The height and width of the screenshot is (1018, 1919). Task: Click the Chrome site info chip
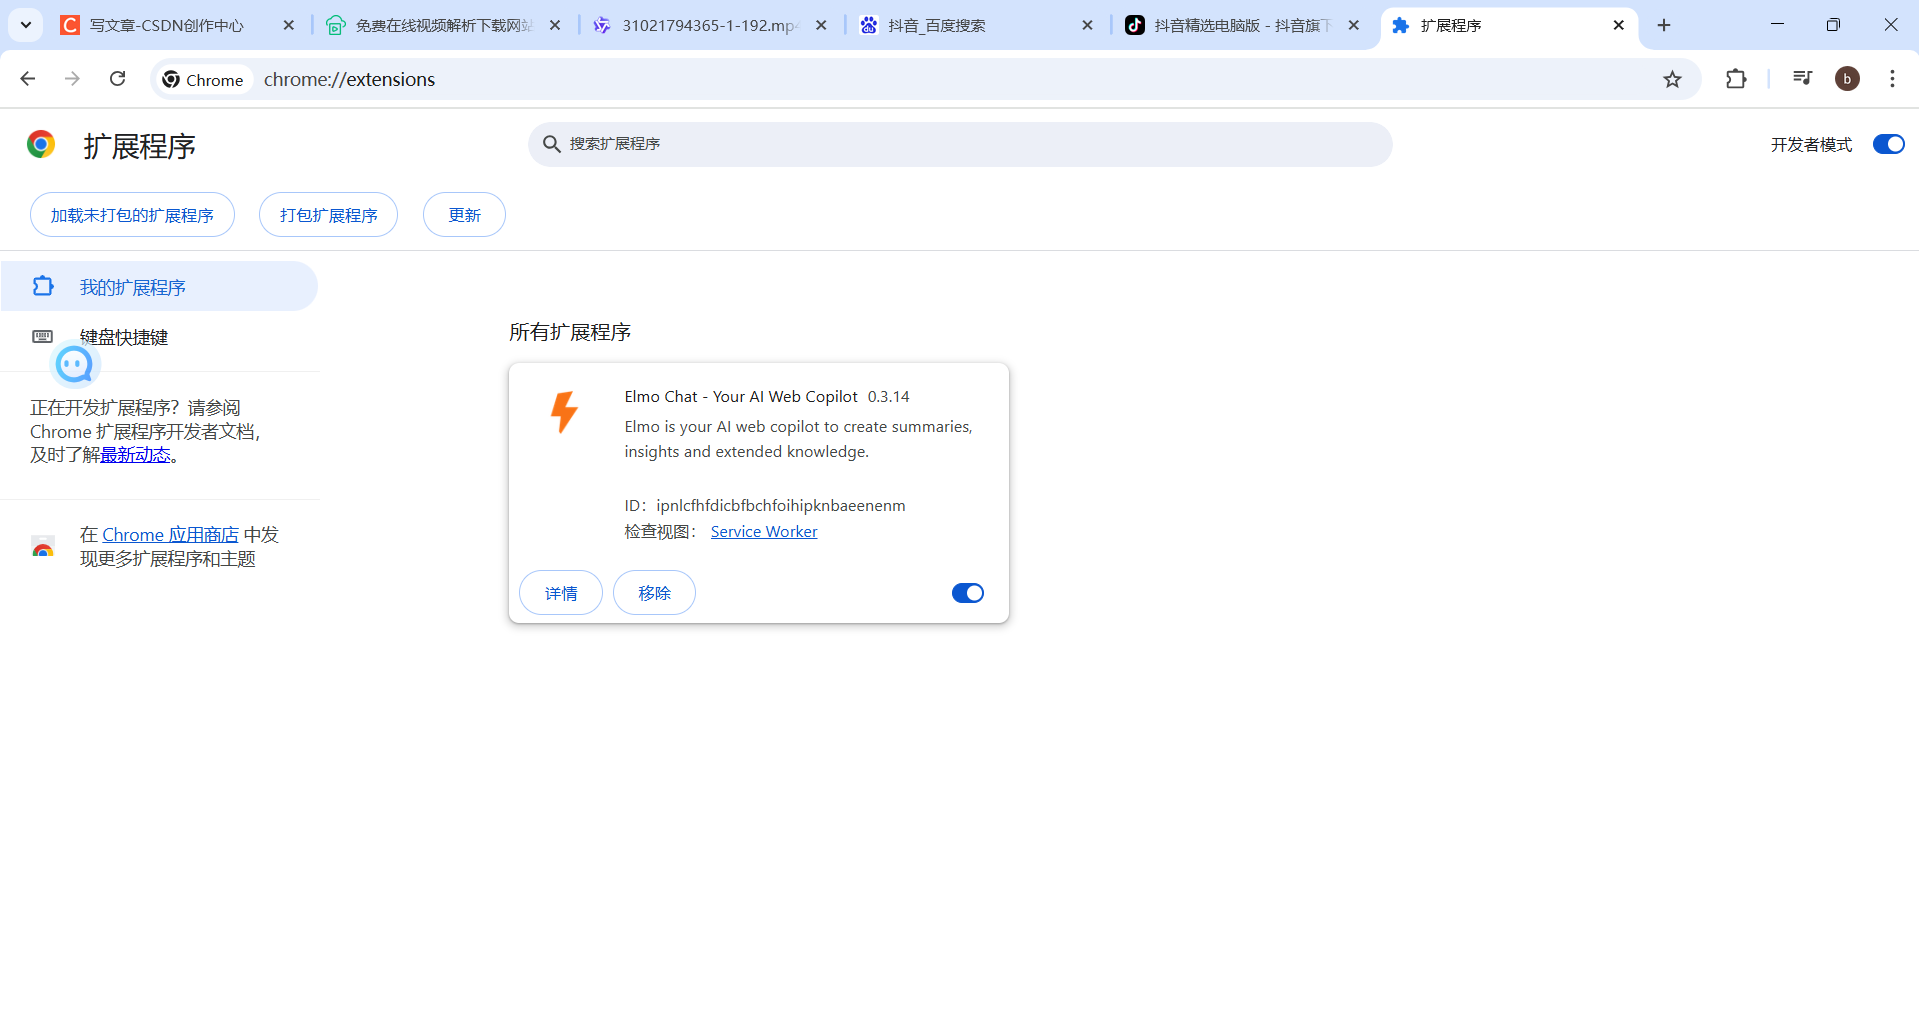(203, 80)
